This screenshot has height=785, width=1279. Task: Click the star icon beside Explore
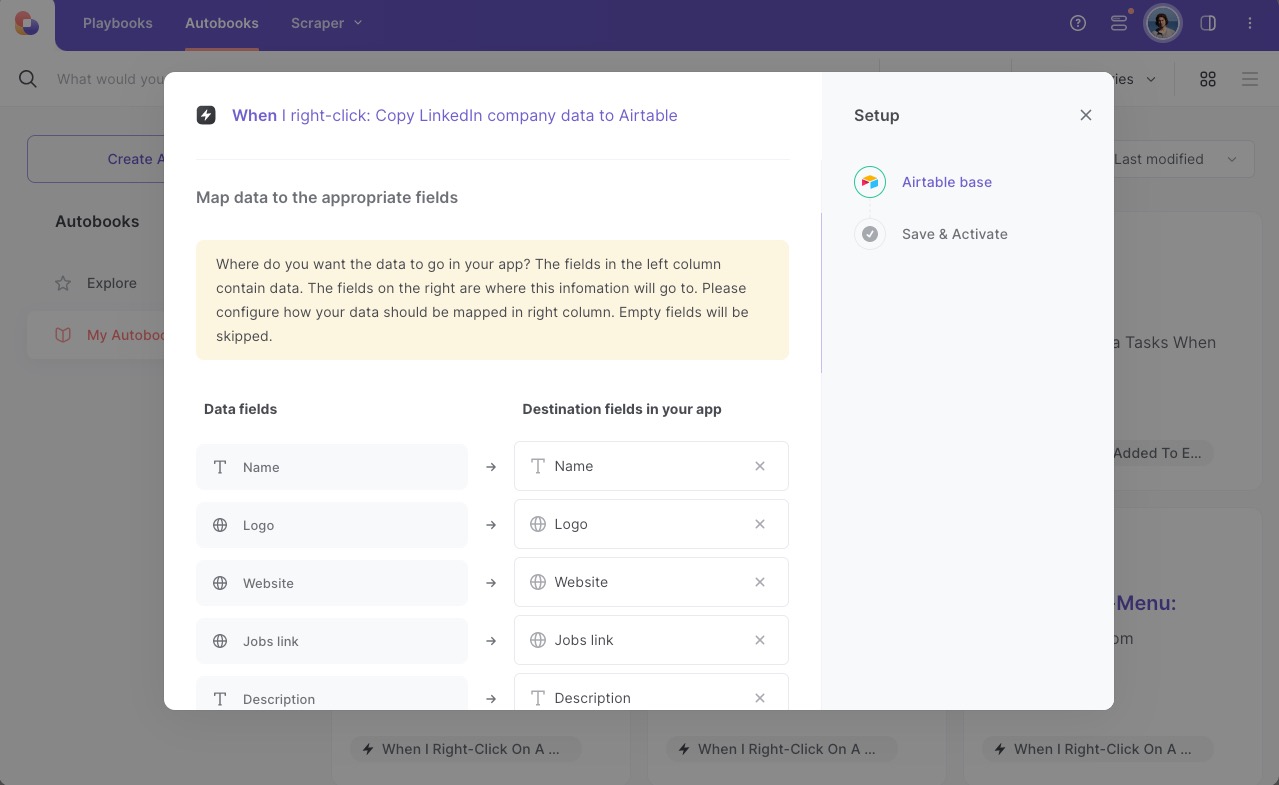[x=63, y=283]
